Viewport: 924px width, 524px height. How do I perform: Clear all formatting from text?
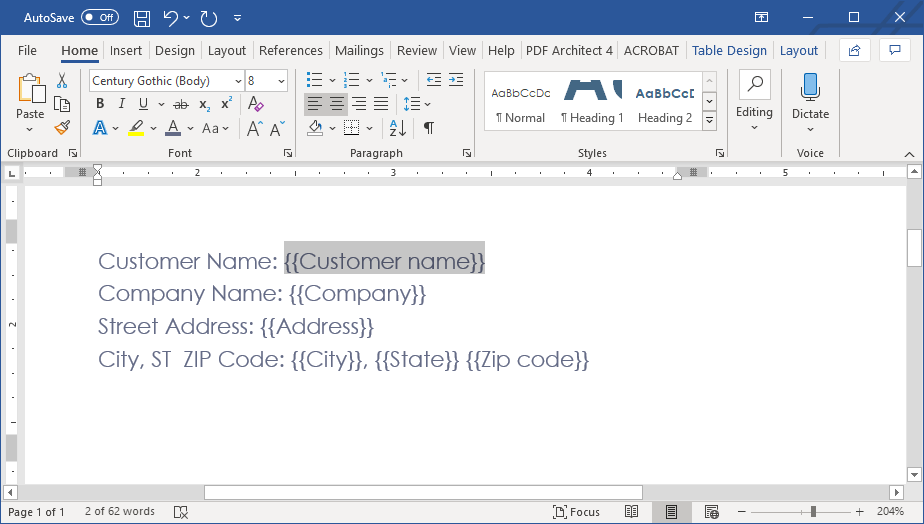click(256, 104)
